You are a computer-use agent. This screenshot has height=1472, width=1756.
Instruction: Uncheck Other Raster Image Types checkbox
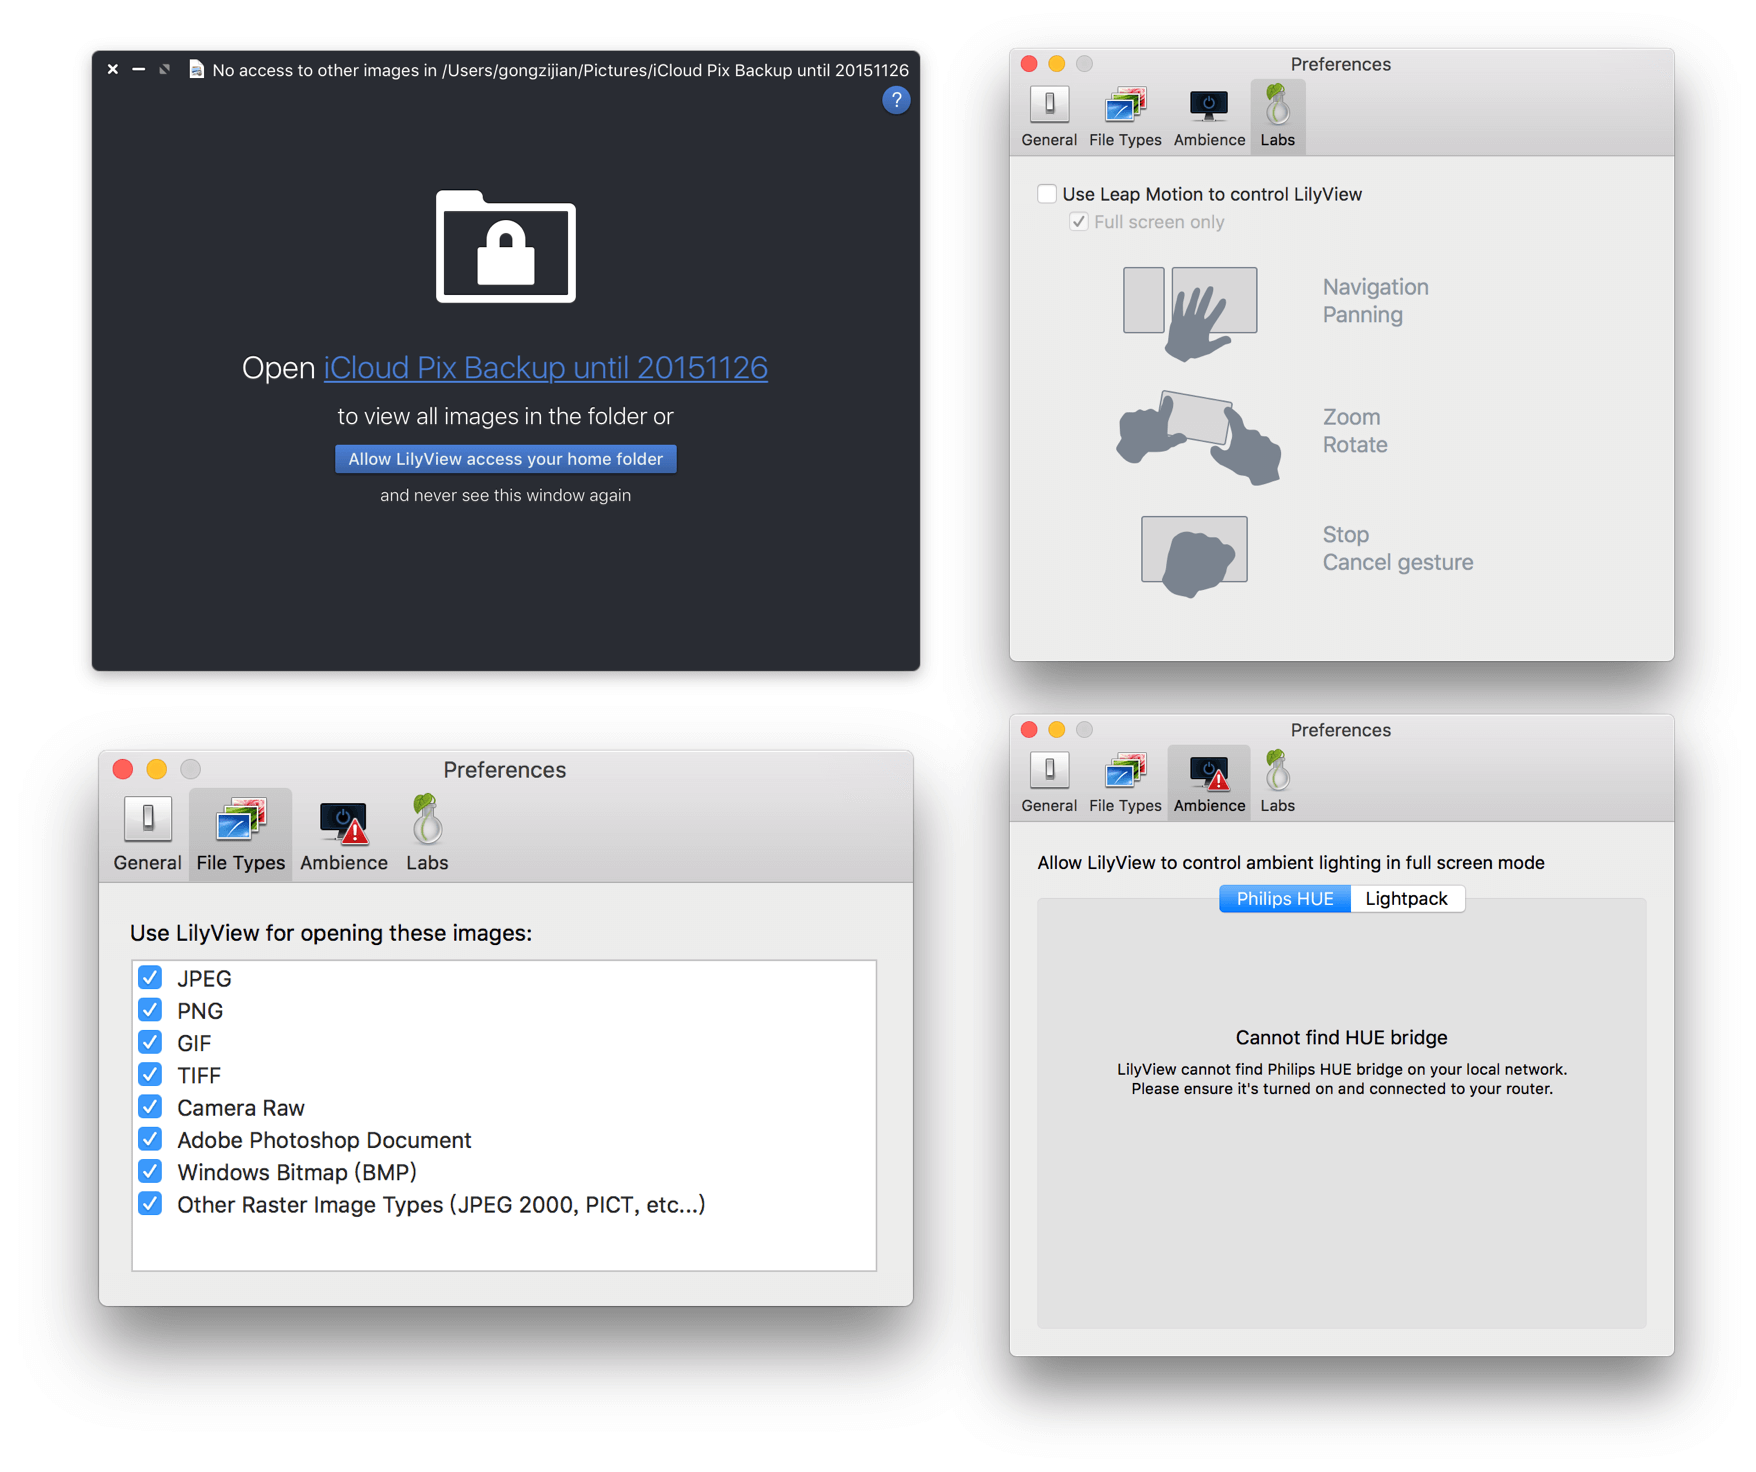tap(151, 1204)
